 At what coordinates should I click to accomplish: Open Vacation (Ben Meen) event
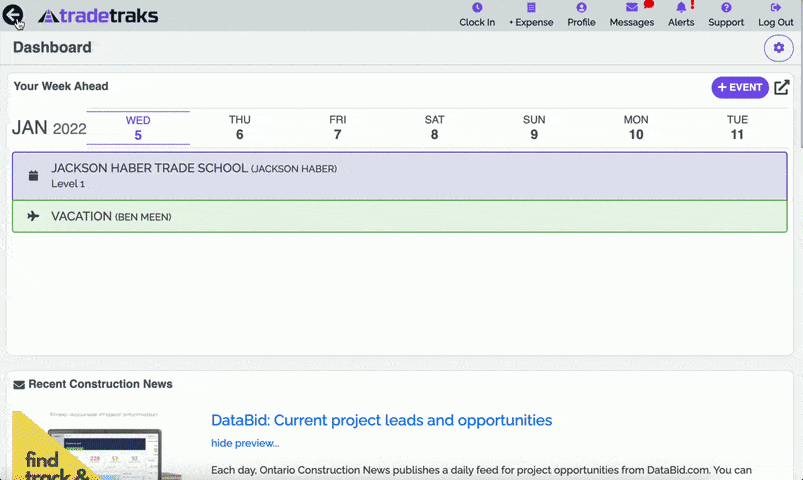(x=399, y=216)
